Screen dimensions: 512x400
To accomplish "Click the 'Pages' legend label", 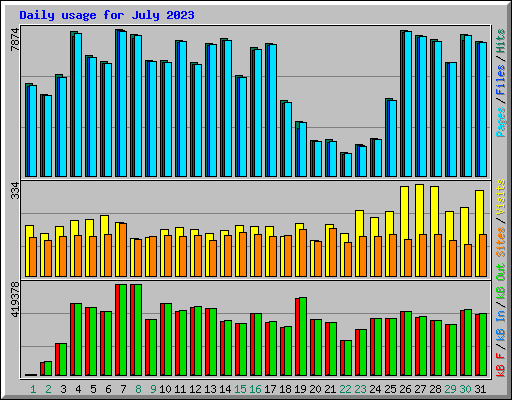I will (x=501, y=122).
